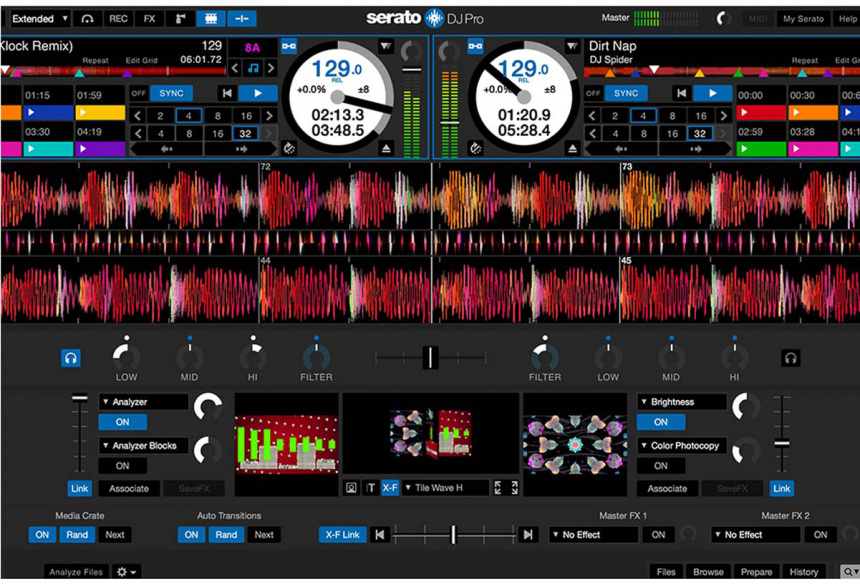Toggle the Analyzer effect ON switch
The width and height of the screenshot is (860, 584).
point(122,422)
